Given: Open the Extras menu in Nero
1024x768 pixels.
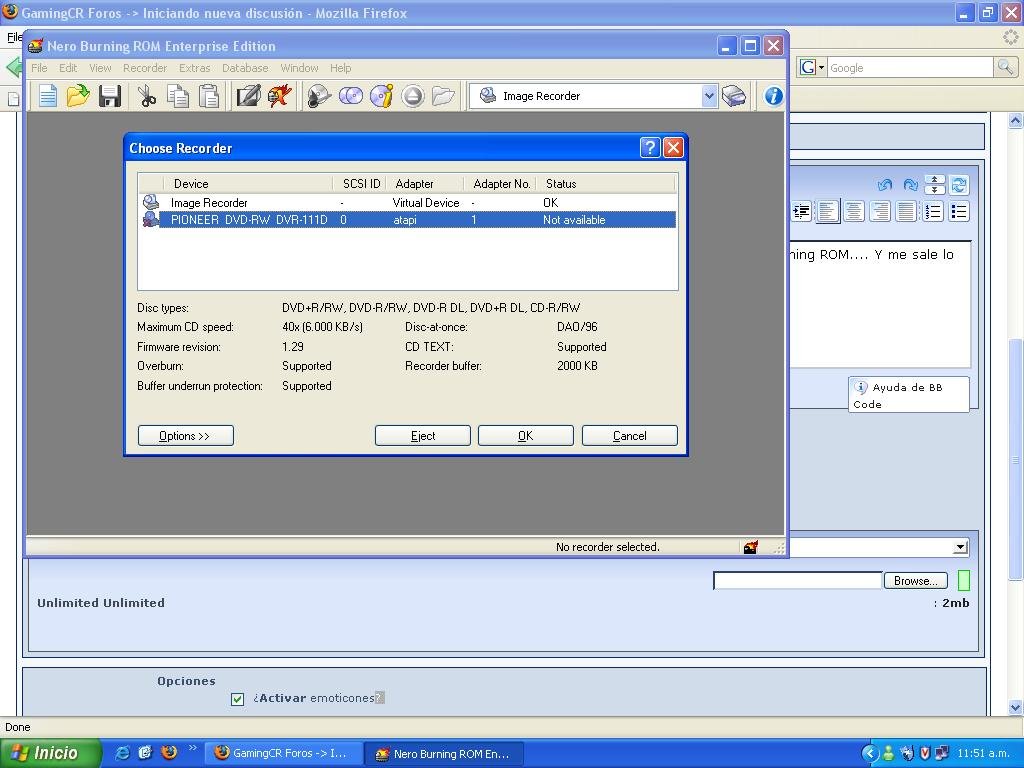Looking at the screenshot, I should point(195,68).
